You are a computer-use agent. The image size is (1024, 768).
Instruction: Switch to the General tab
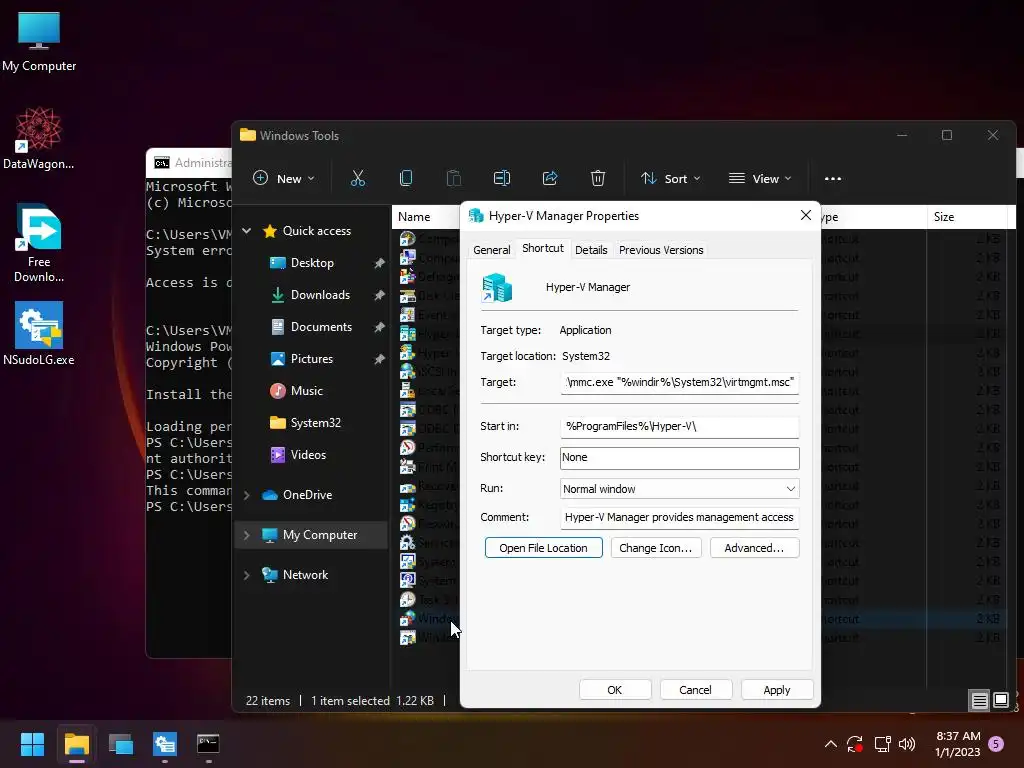point(492,250)
